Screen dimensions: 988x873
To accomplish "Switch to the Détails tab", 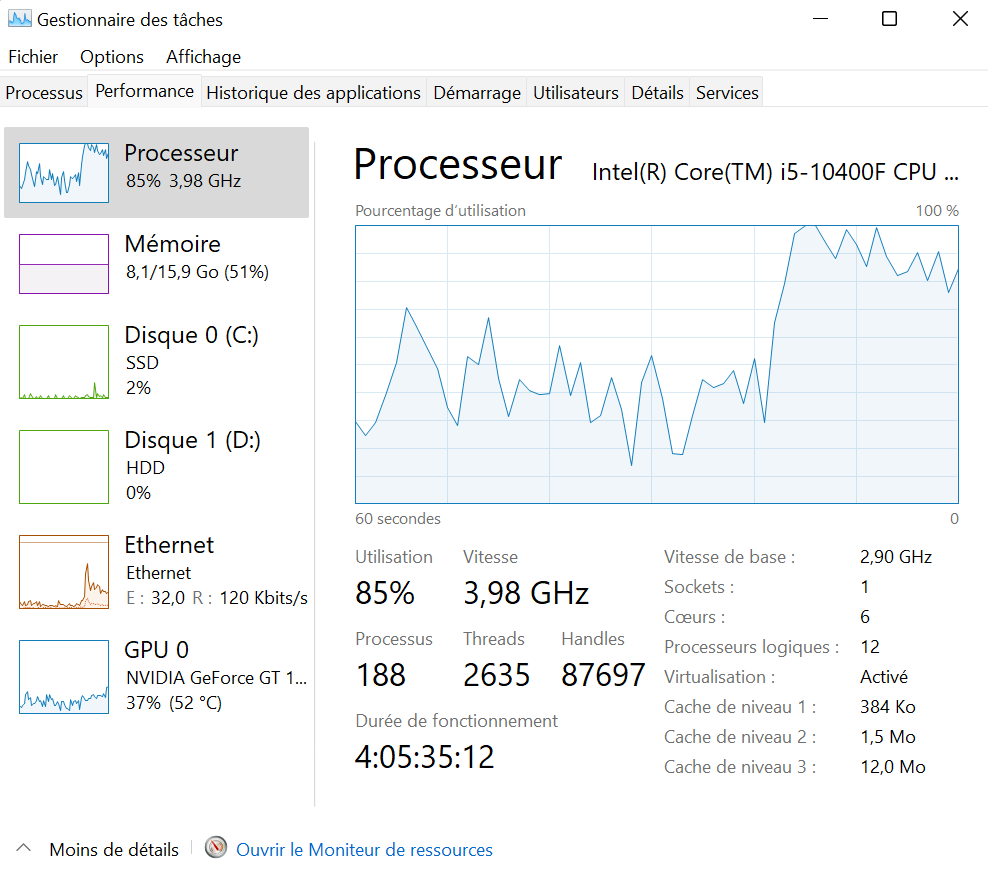I will click(657, 93).
